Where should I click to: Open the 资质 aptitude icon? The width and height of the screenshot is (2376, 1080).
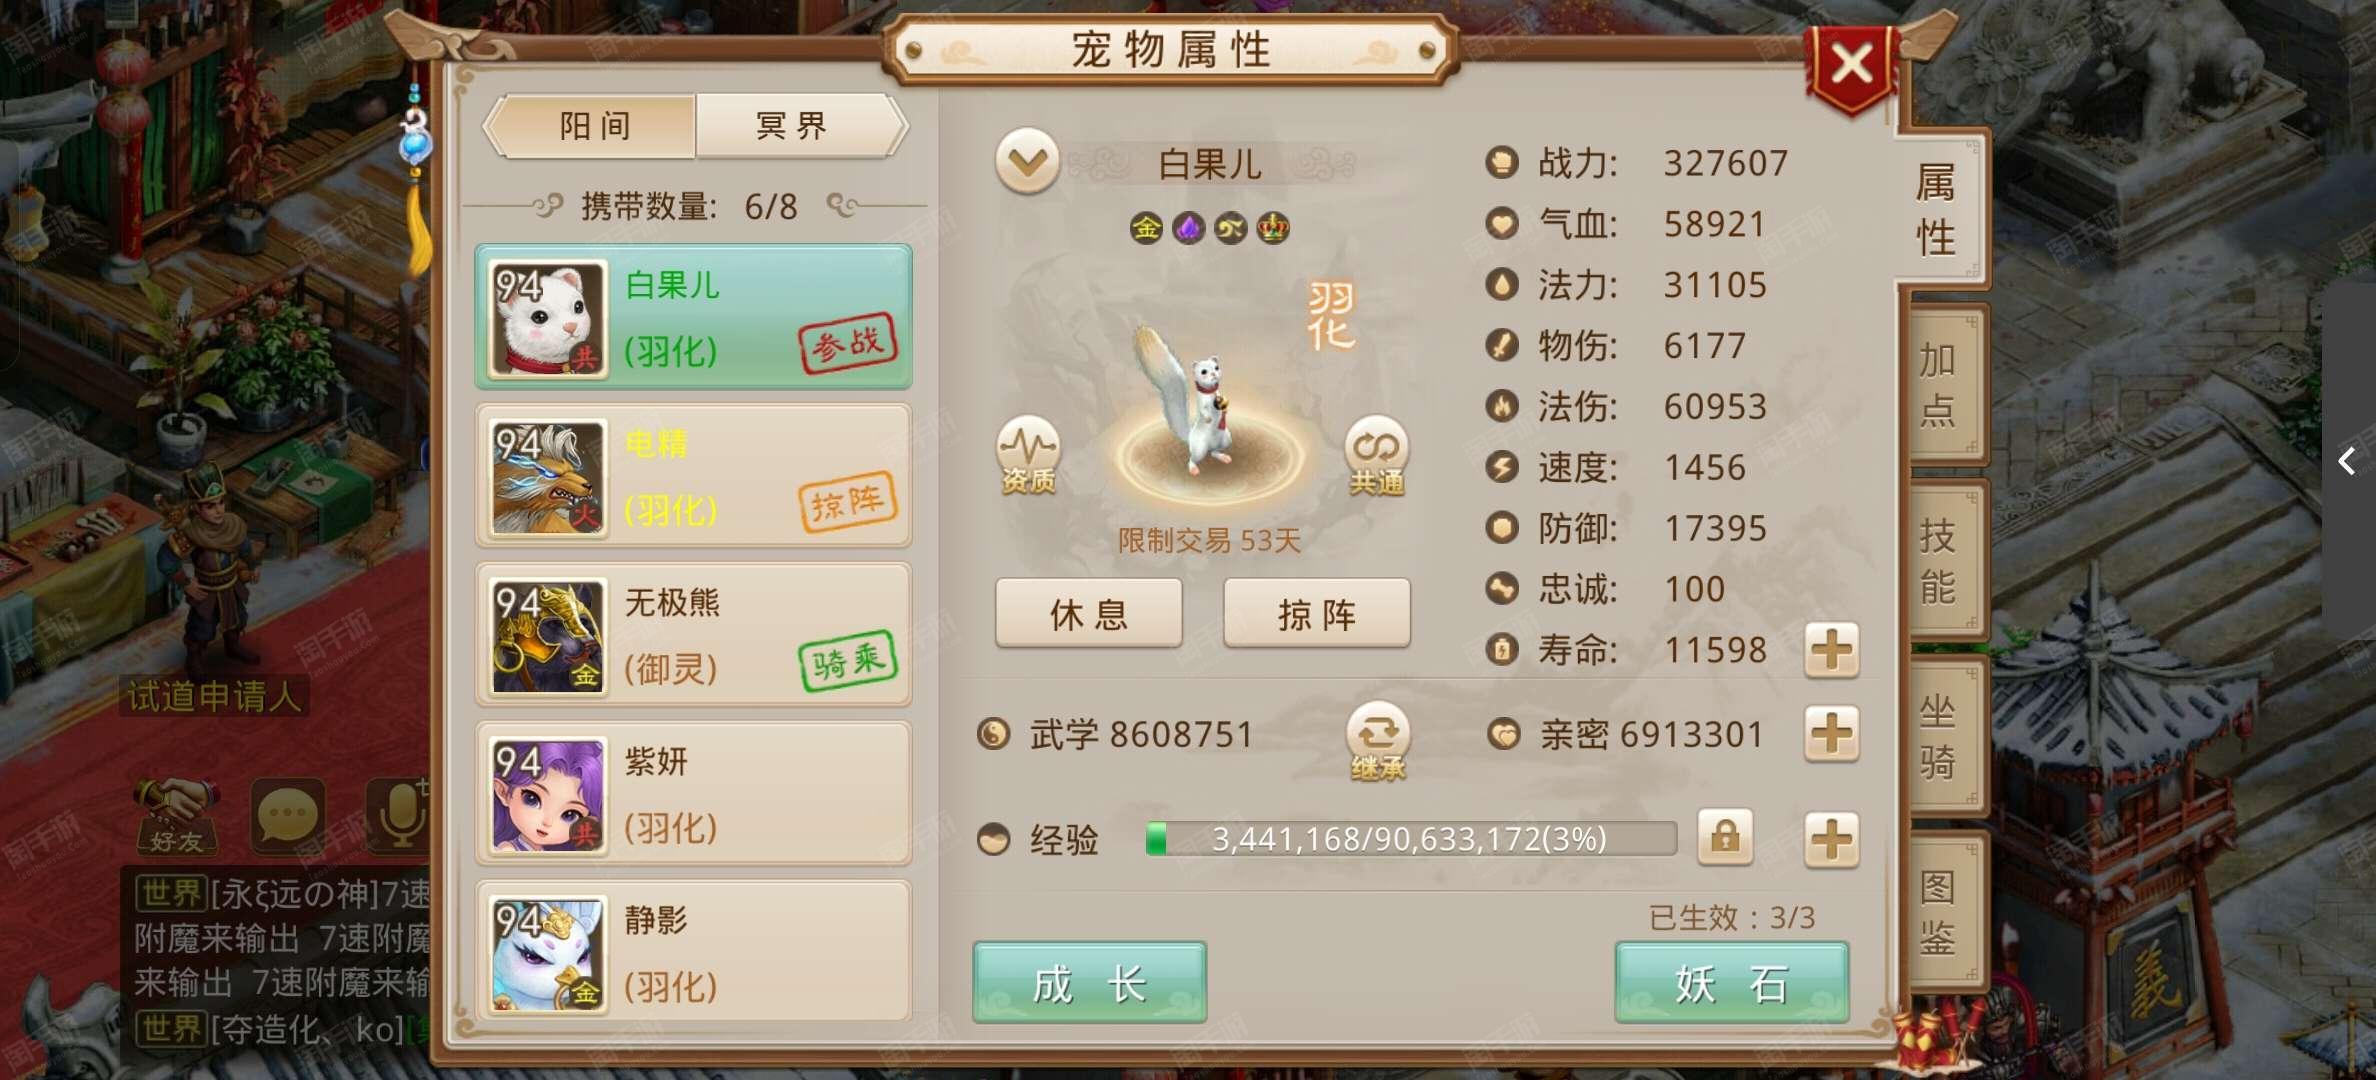1028,456
